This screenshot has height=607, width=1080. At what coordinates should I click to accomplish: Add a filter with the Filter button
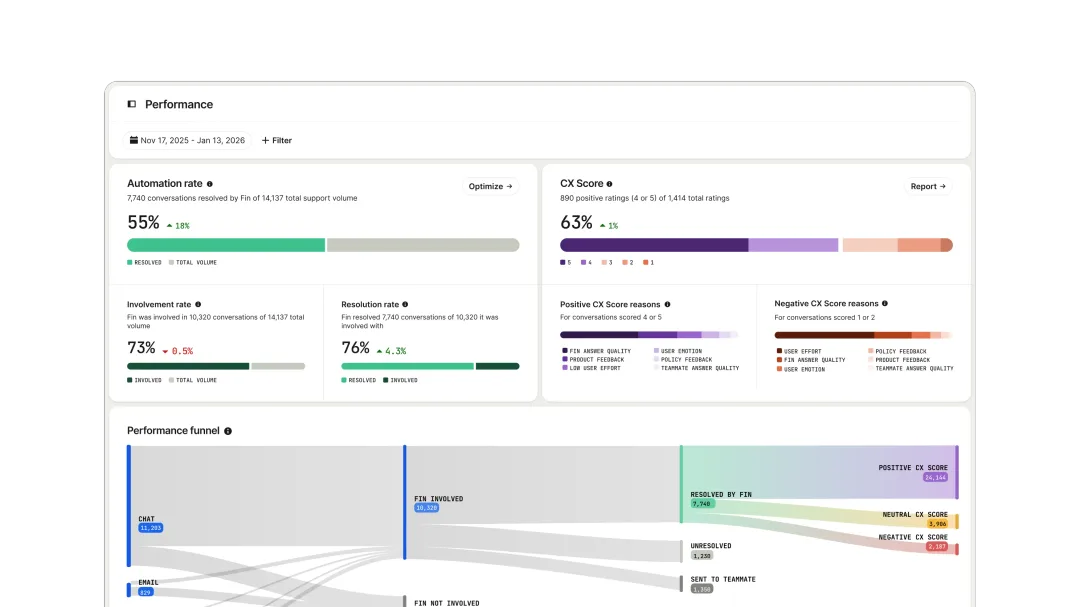tap(277, 141)
